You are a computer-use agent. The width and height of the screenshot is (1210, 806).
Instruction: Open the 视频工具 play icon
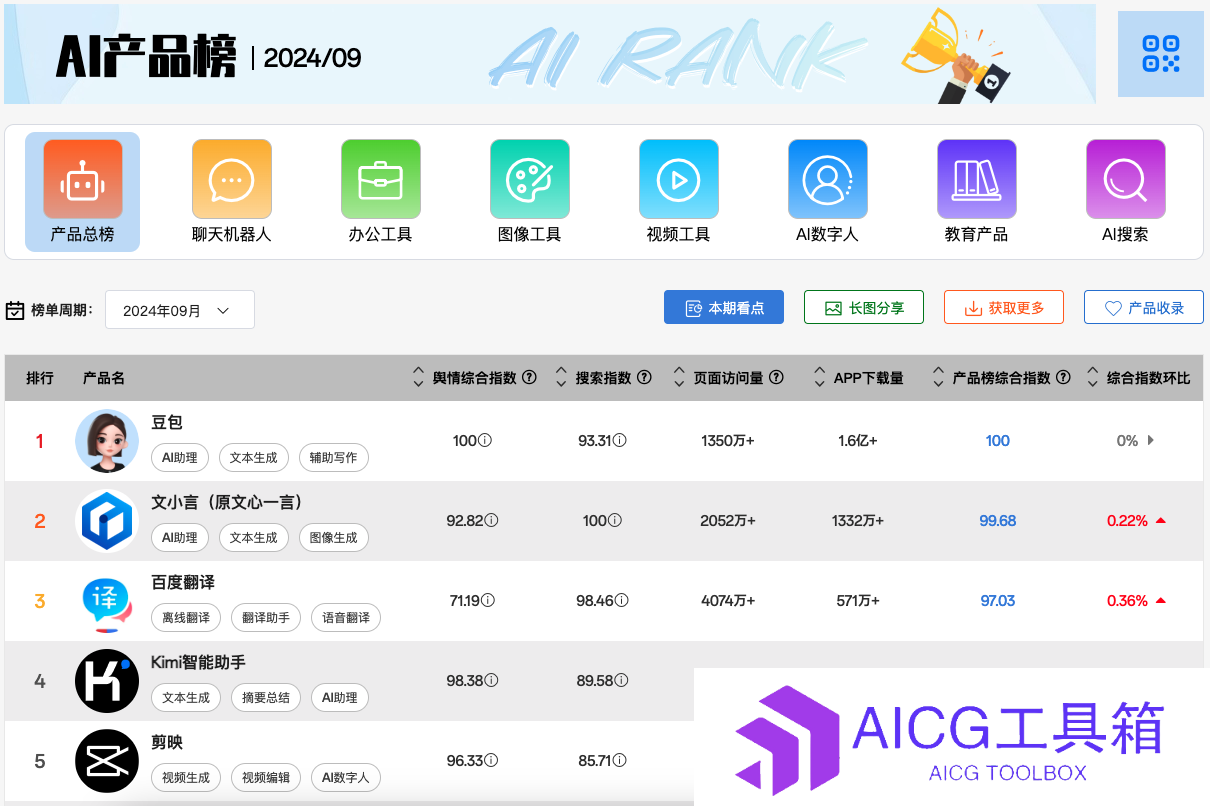tap(678, 179)
